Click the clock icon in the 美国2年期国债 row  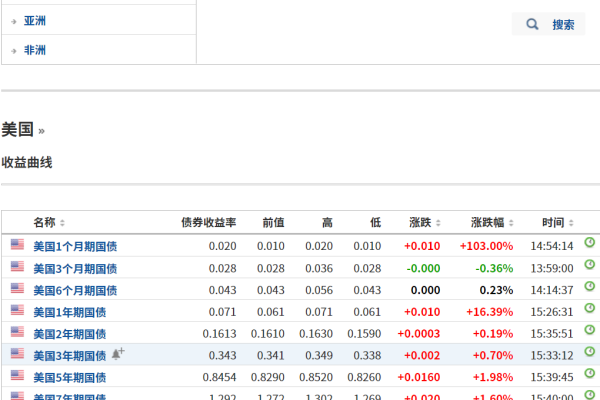[589, 331]
